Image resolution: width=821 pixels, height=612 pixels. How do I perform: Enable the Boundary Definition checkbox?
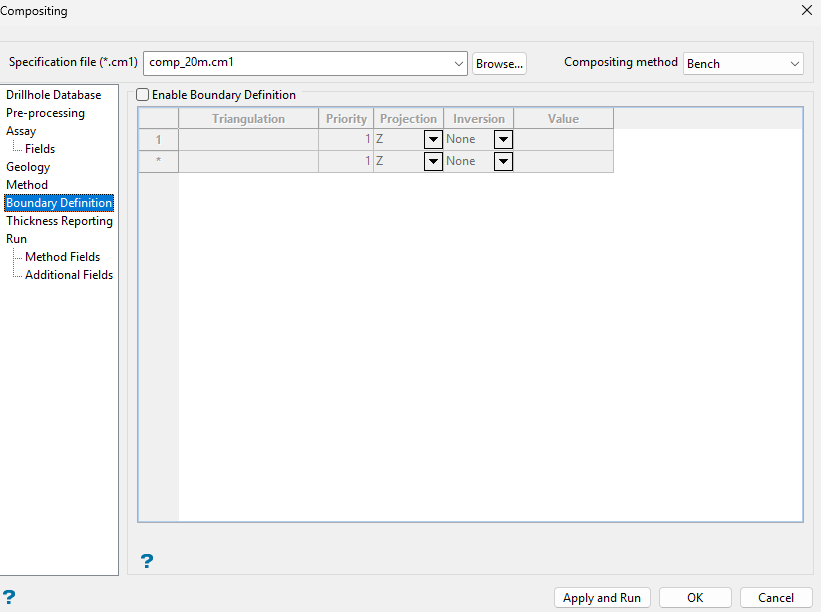pos(142,95)
